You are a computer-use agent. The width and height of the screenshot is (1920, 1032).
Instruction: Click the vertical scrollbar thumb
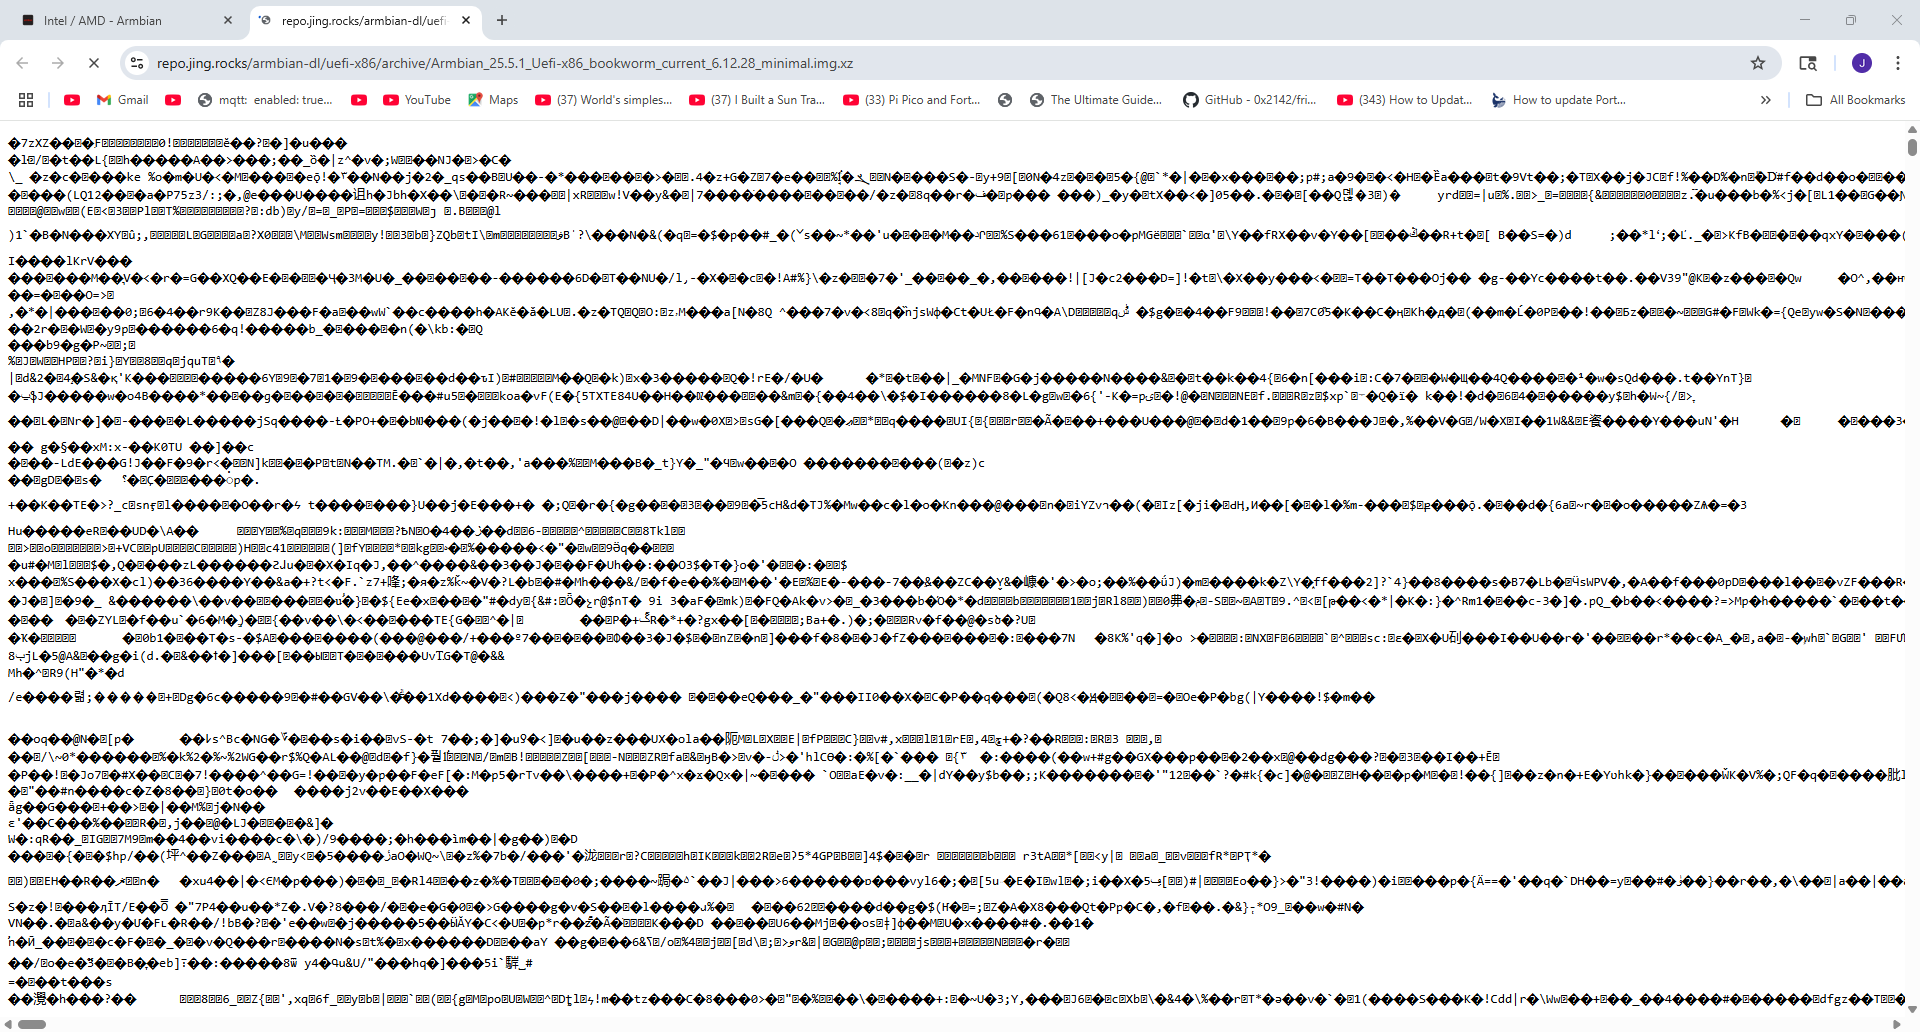pos(1912,146)
